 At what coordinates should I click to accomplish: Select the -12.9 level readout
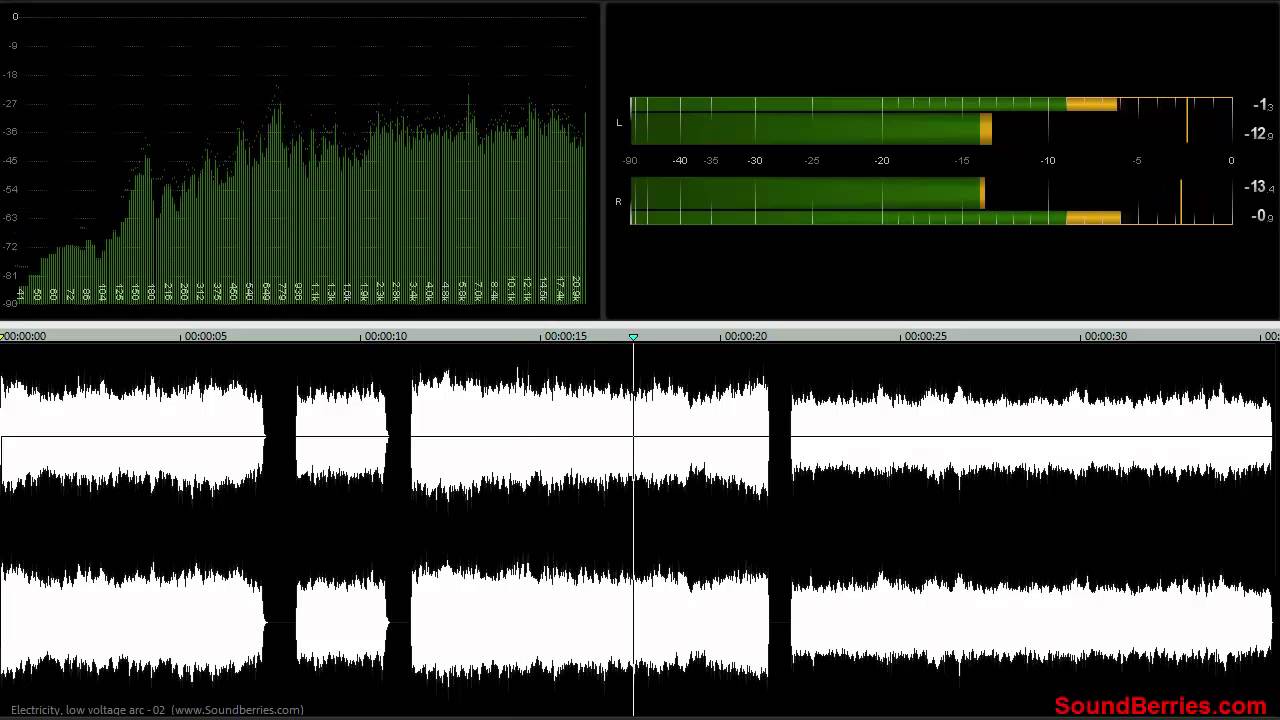[1258, 134]
